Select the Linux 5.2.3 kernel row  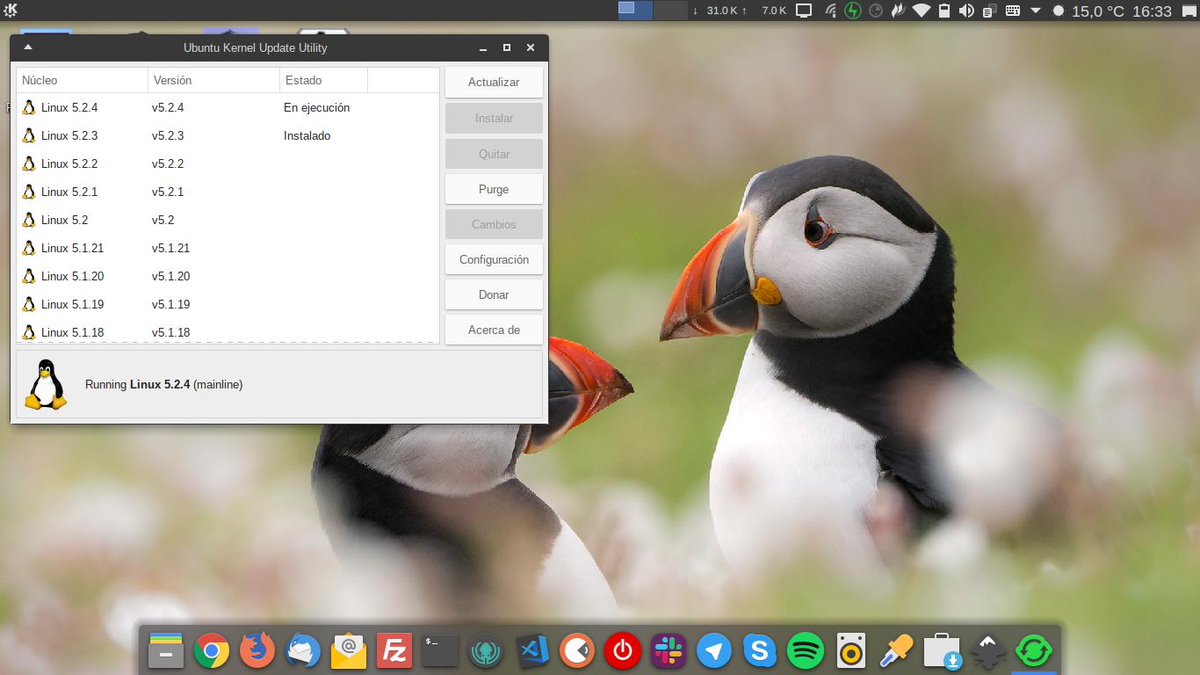[x=228, y=135]
